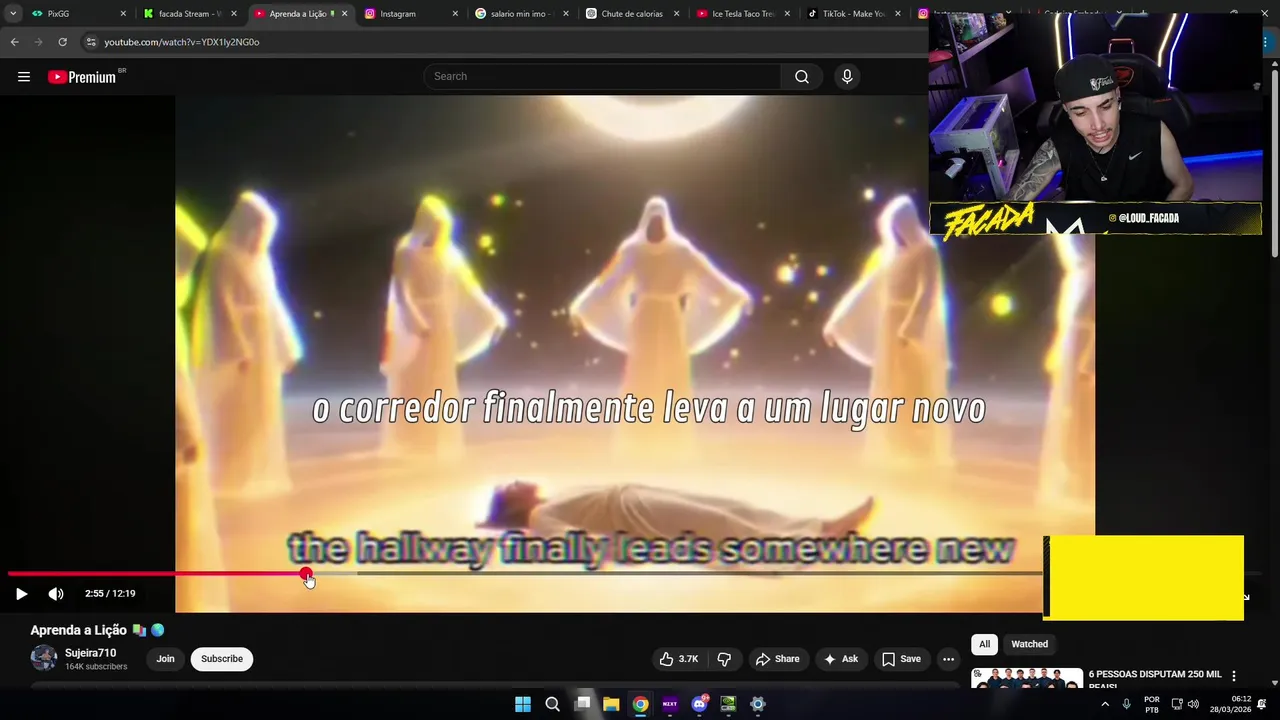
Task: Close the PixGG tab
Action: [x=124, y=14]
